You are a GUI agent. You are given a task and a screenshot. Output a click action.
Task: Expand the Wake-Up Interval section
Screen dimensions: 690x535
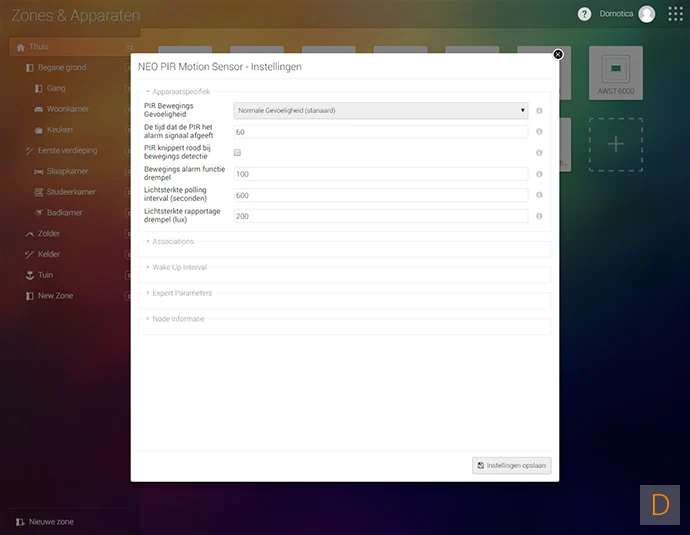pos(176,267)
